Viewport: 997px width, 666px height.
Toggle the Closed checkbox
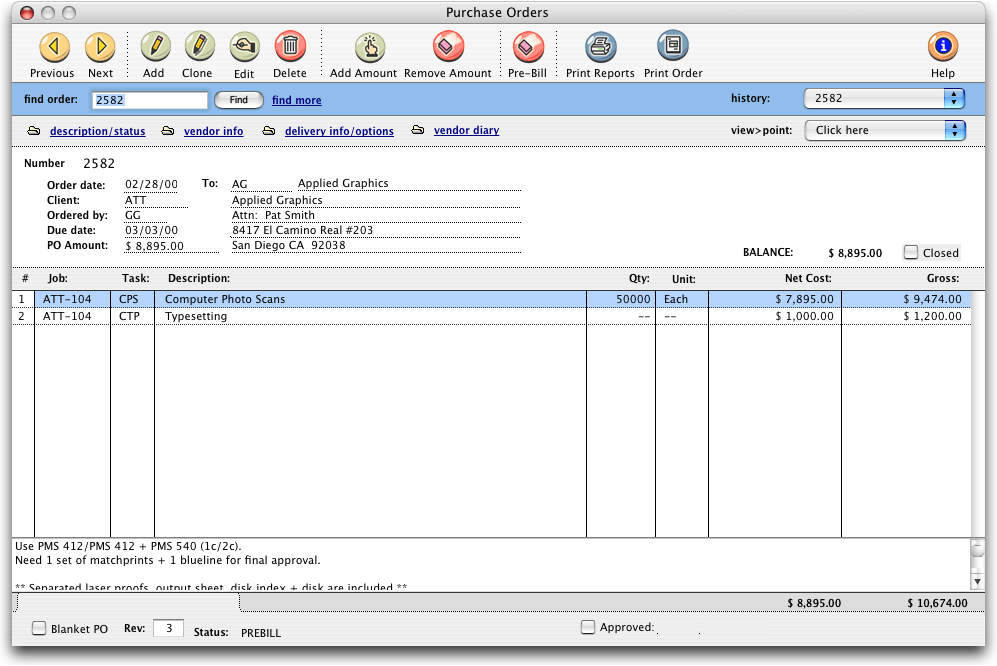tap(911, 253)
